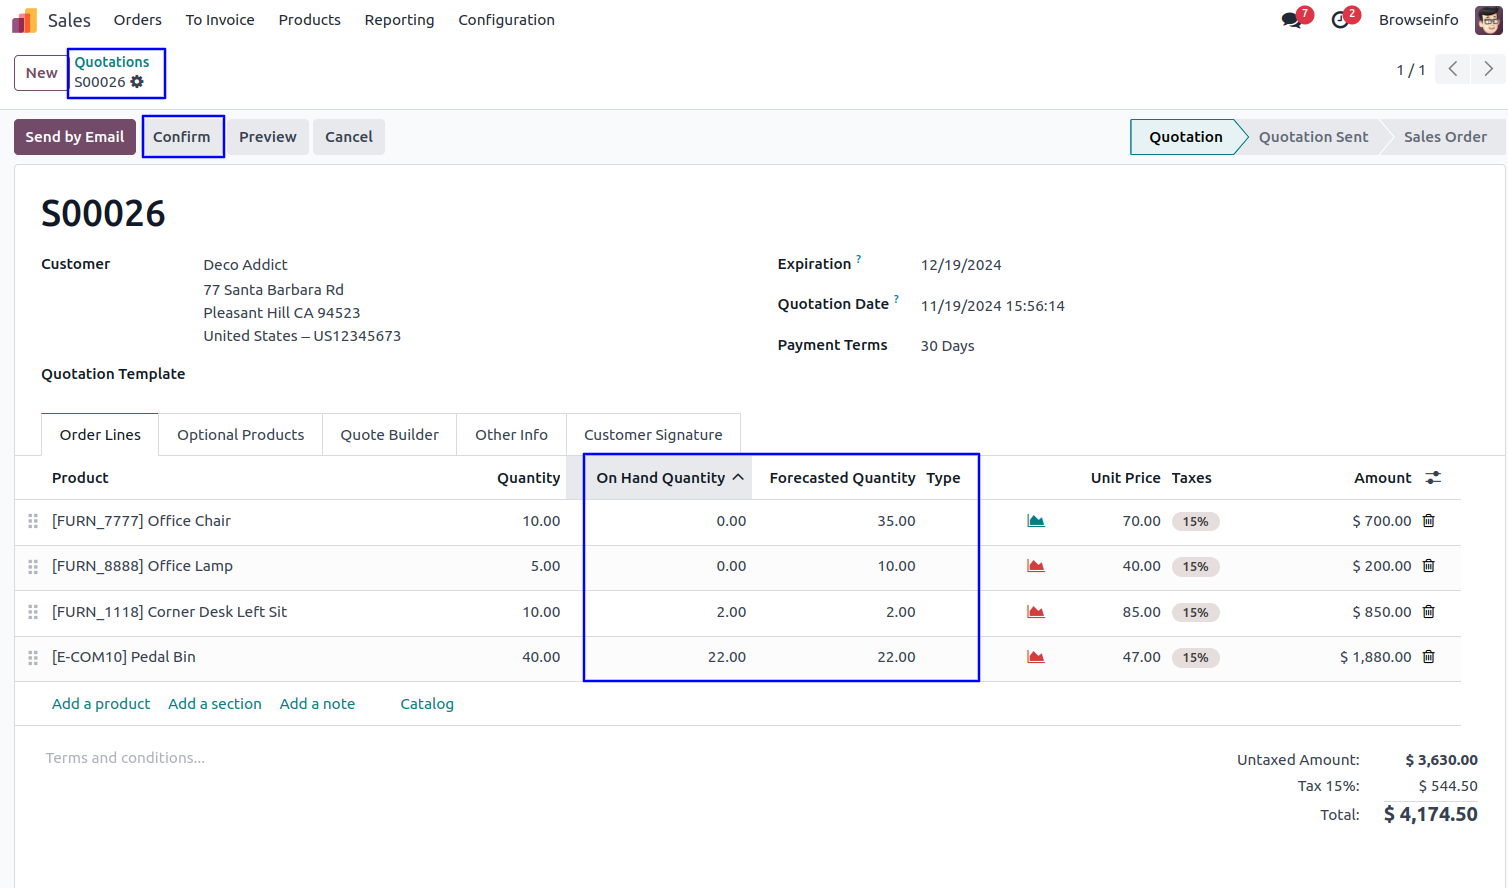Click the Add a product link
The height and width of the screenshot is (888, 1508).
click(101, 704)
